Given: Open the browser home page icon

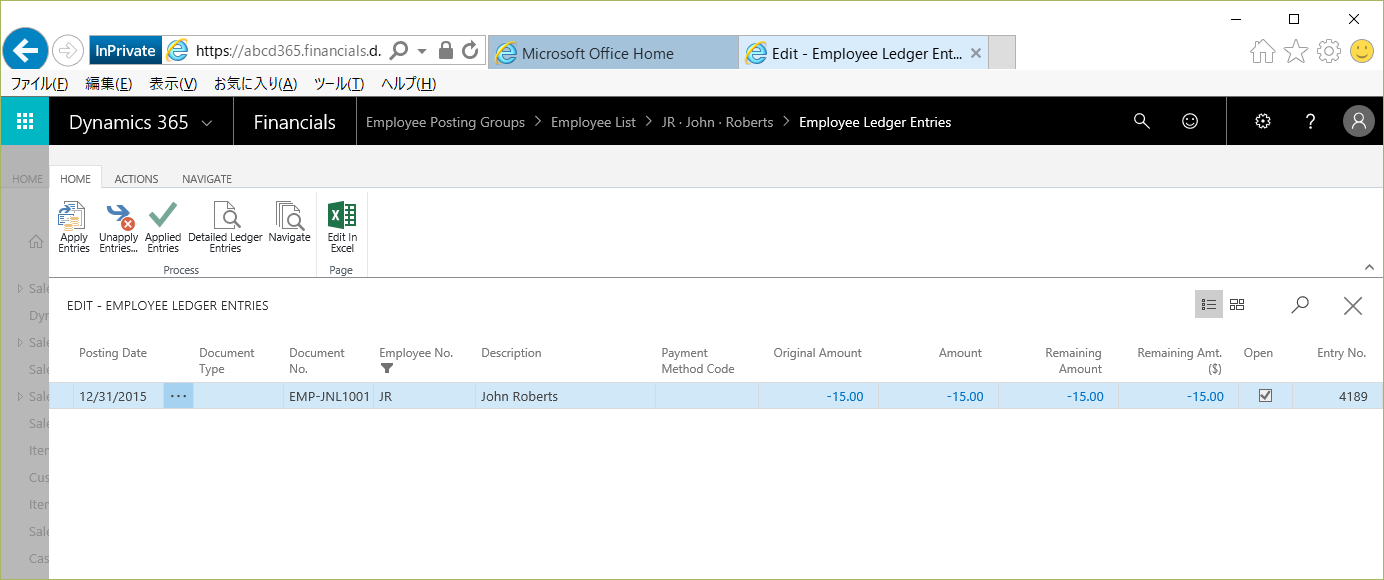Looking at the screenshot, I should coord(1263,51).
